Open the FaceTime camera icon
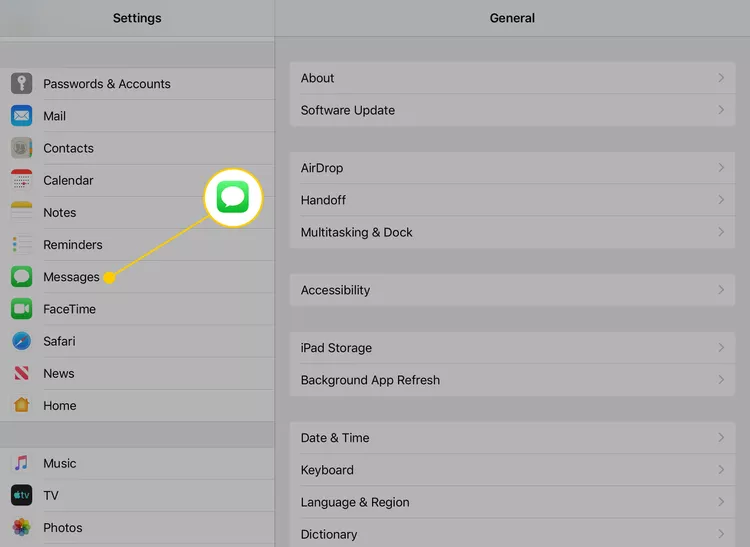 22,309
